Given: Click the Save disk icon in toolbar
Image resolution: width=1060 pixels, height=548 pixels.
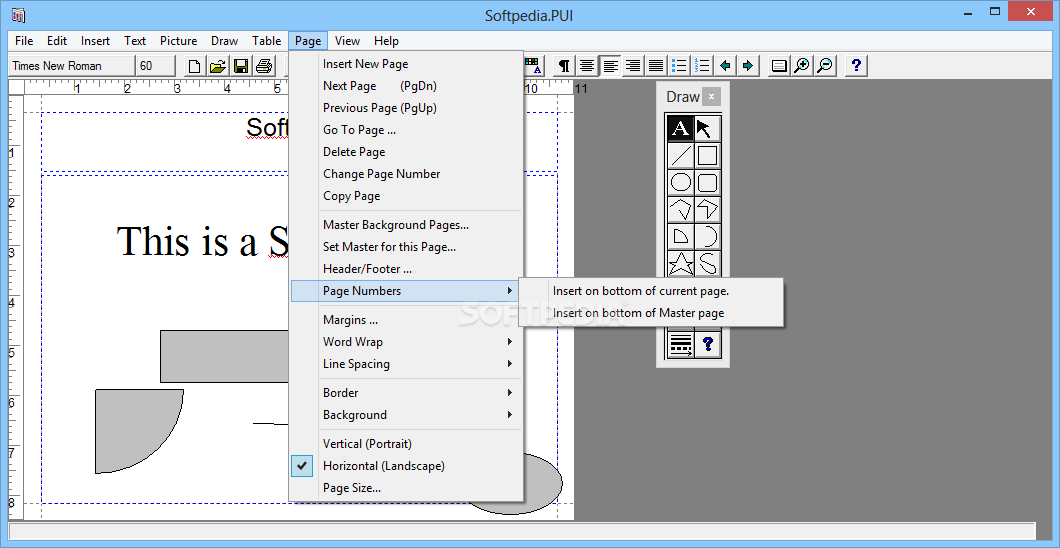Looking at the screenshot, I should click(x=241, y=66).
